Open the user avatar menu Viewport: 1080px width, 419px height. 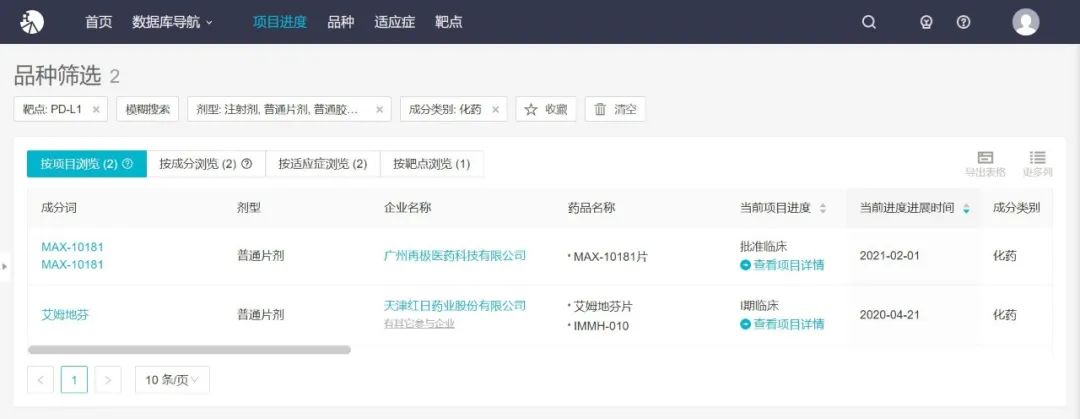coord(1026,22)
